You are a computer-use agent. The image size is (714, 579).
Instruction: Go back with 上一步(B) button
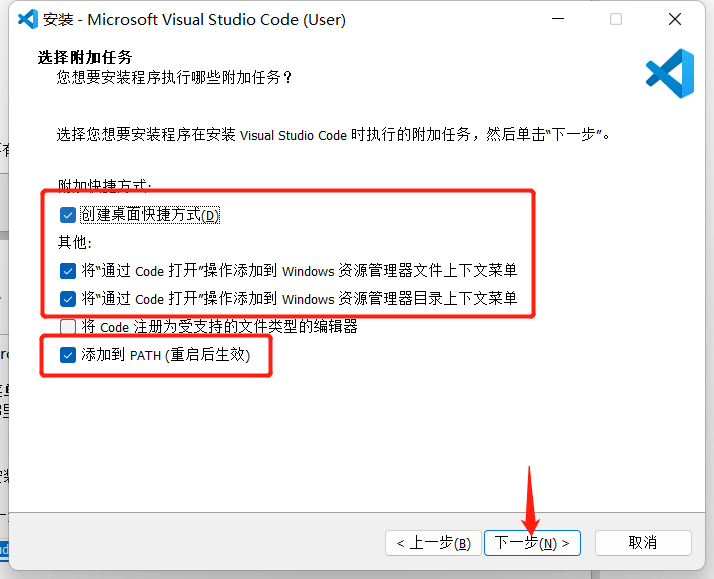433,543
